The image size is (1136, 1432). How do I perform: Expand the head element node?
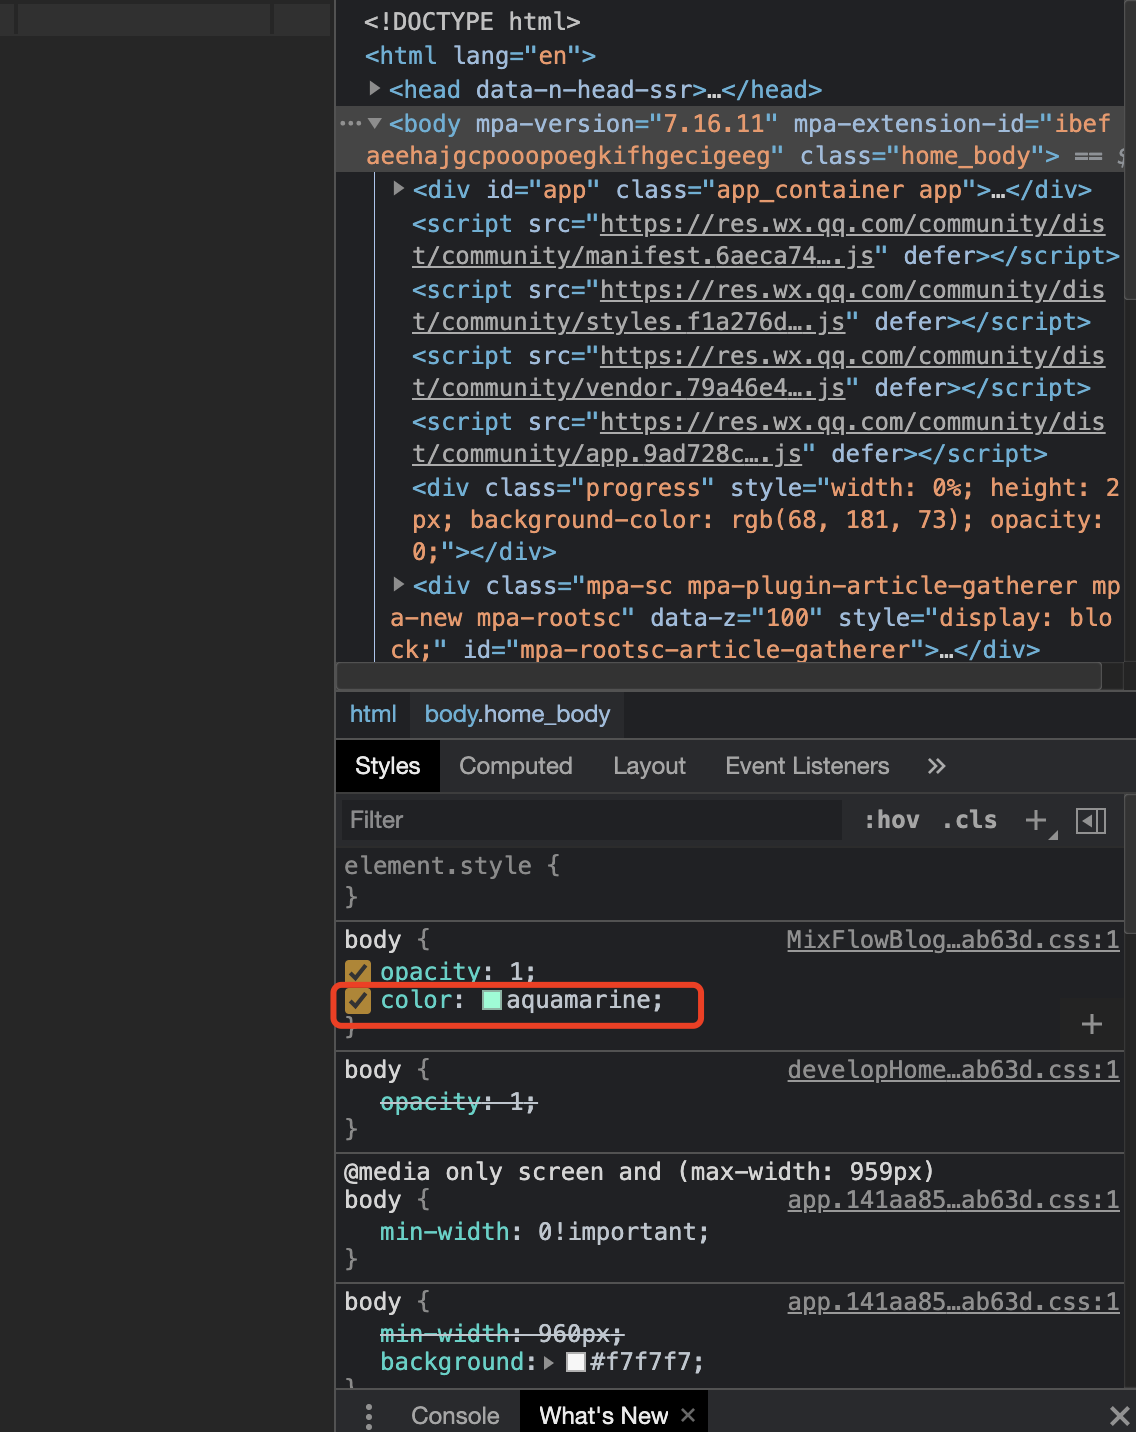[x=375, y=89]
